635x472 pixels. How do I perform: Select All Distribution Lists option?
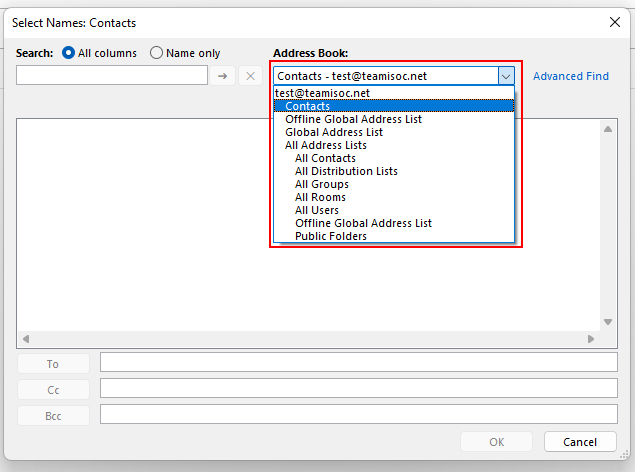click(346, 171)
